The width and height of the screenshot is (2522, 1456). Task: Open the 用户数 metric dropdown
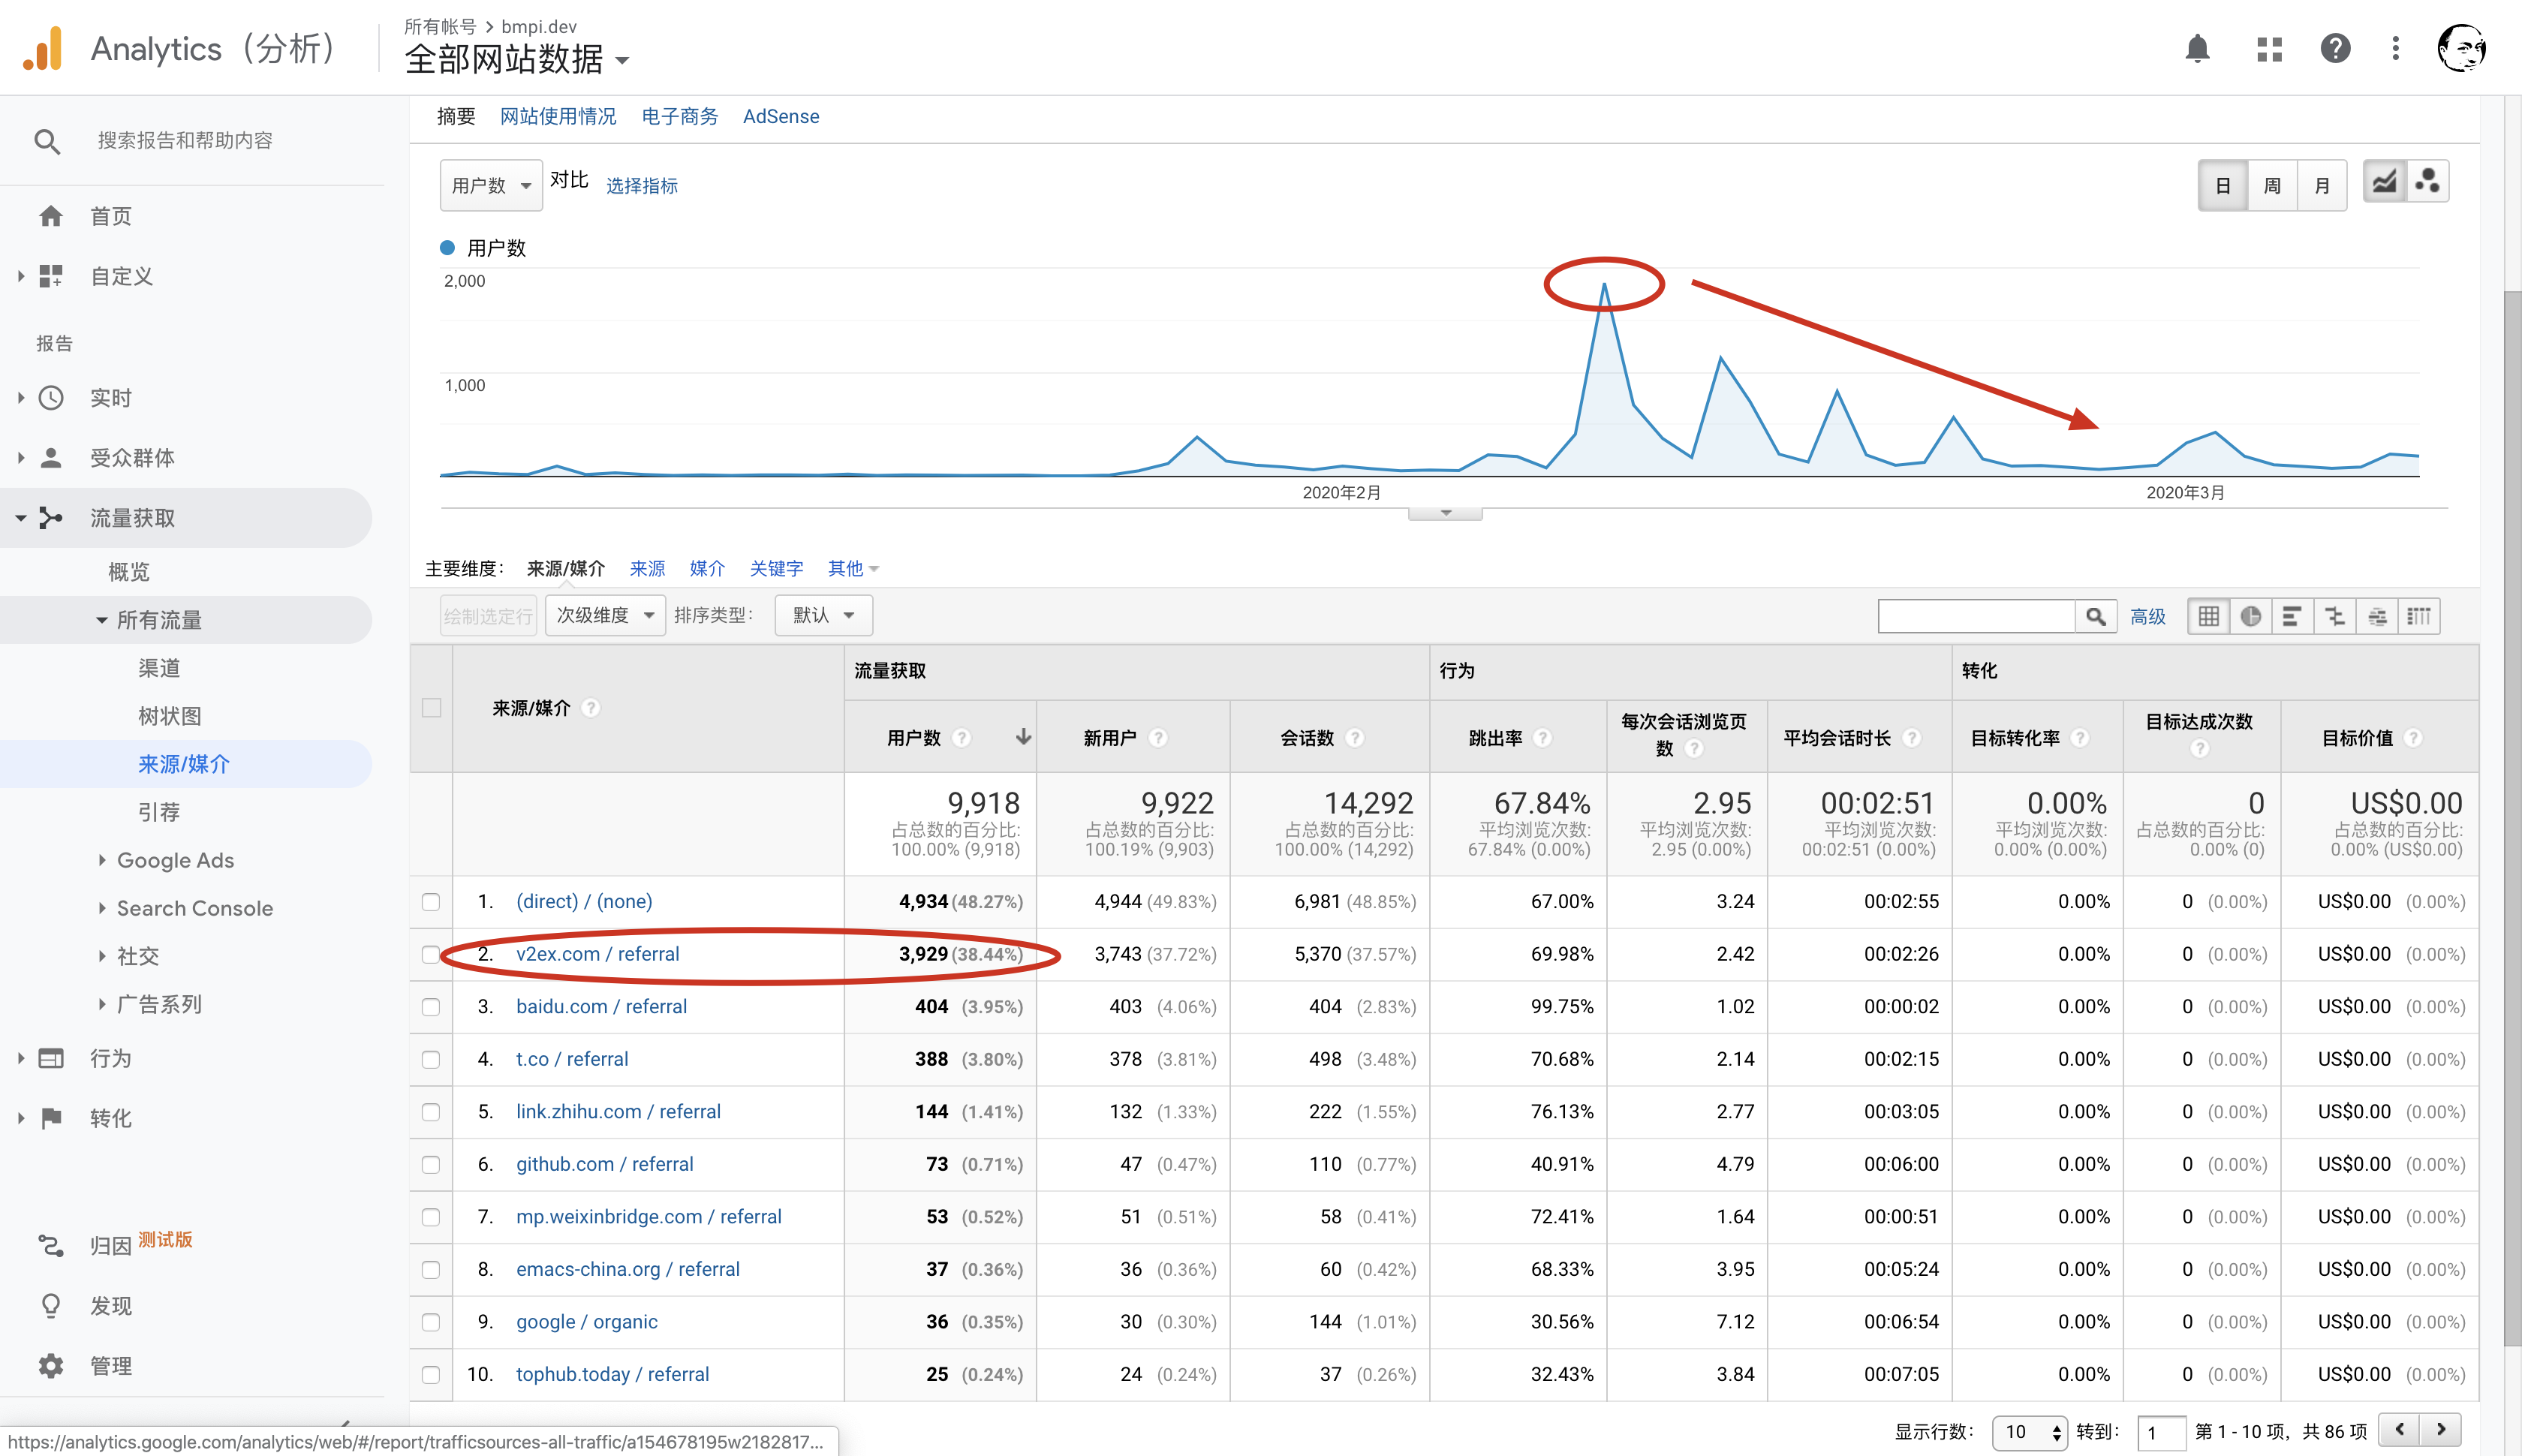[490, 185]
